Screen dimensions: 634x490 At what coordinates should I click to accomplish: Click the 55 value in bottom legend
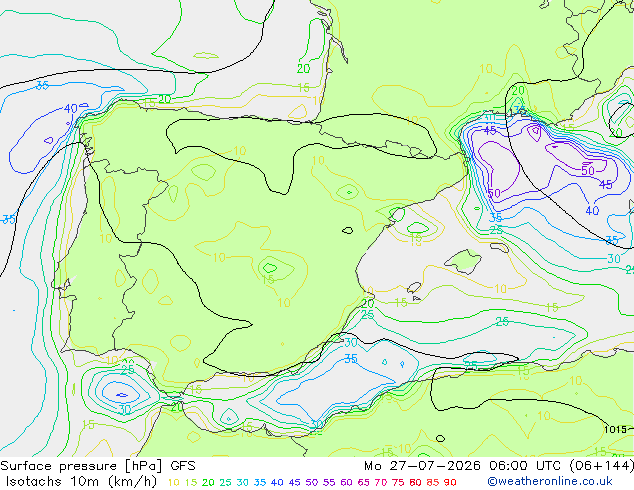coord(329,482)
